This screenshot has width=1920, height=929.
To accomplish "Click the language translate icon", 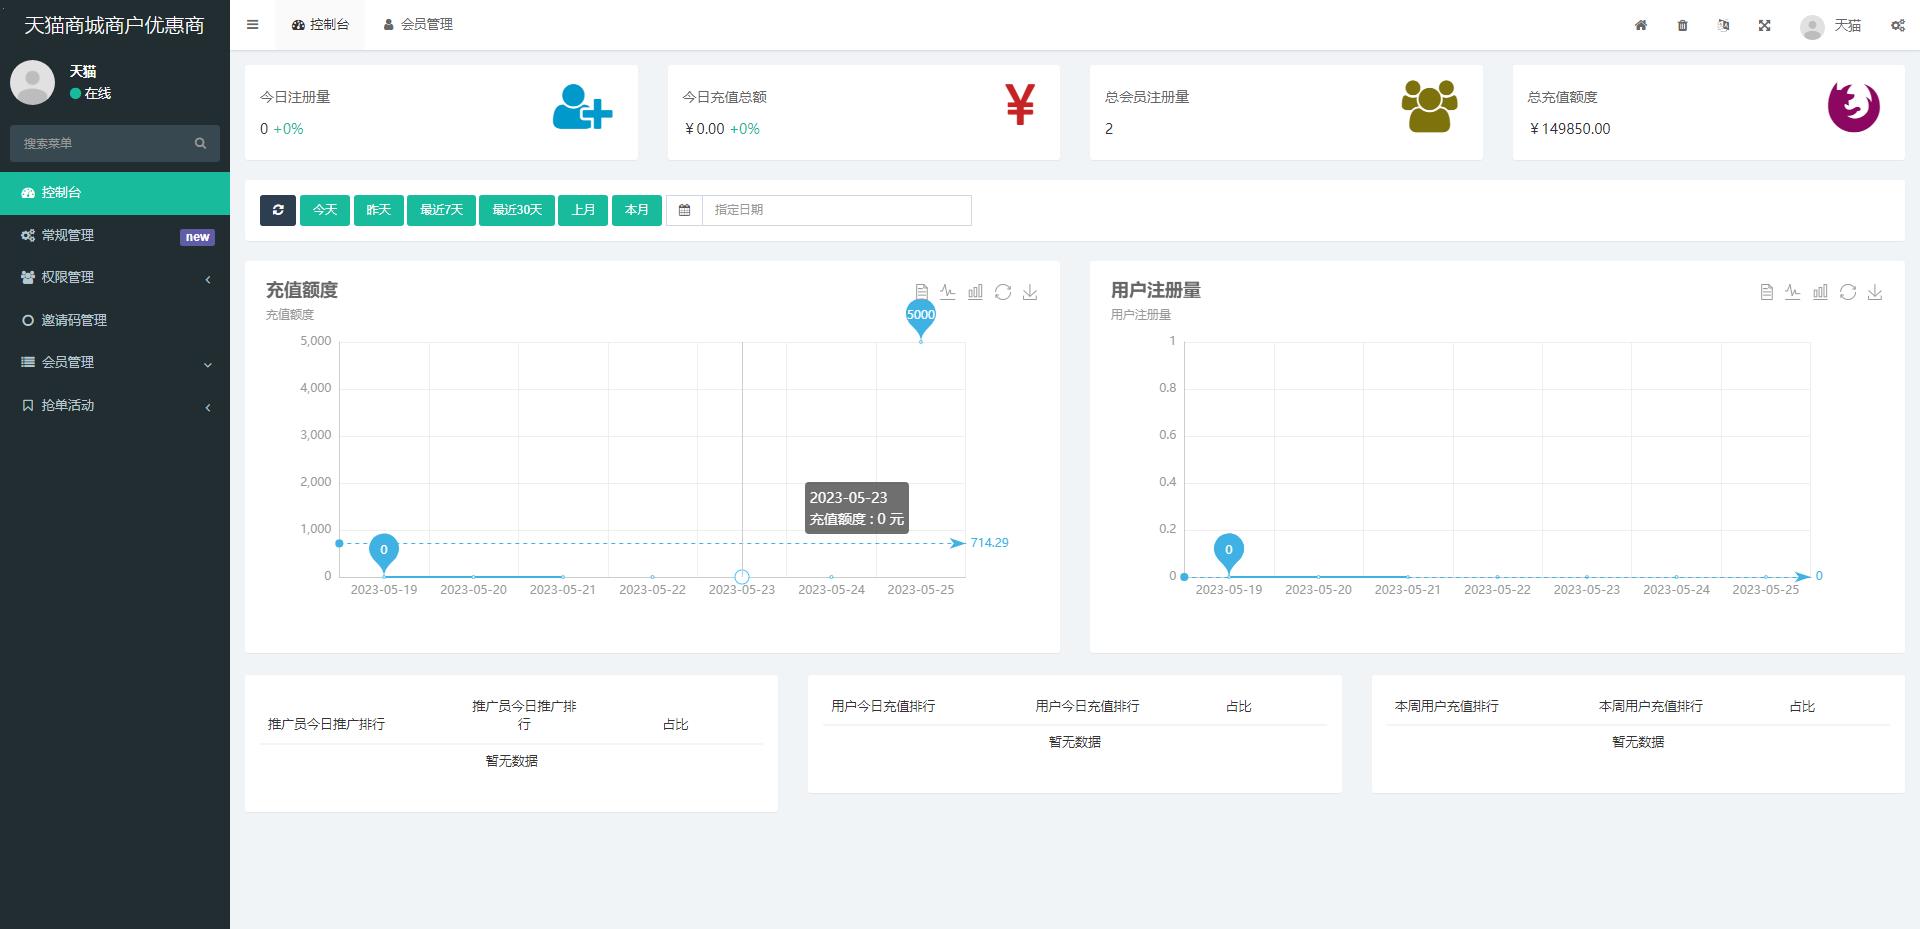I will click(x=1723, y=25).
